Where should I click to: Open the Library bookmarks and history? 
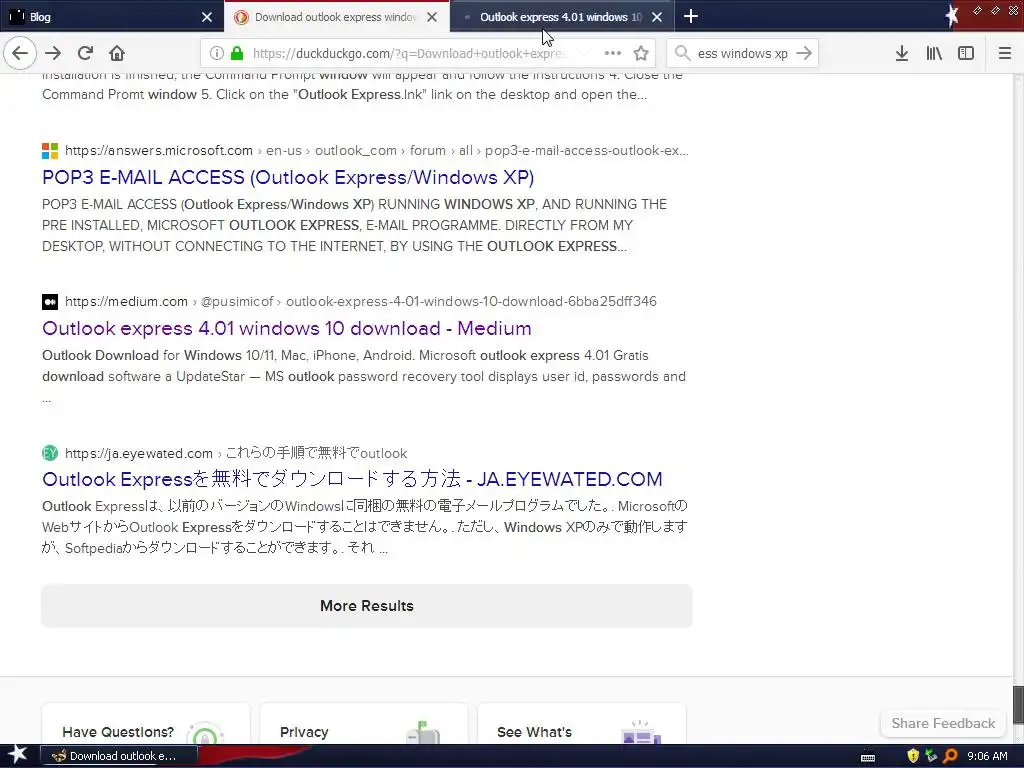[934, 53]
